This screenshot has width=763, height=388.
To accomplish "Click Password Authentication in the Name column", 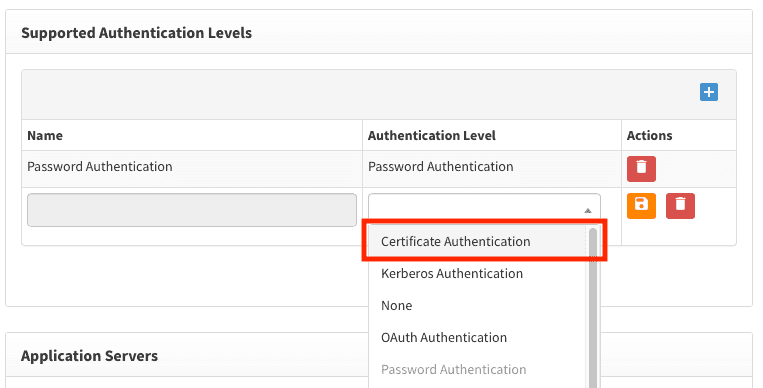I will click(x=100, y=166).
